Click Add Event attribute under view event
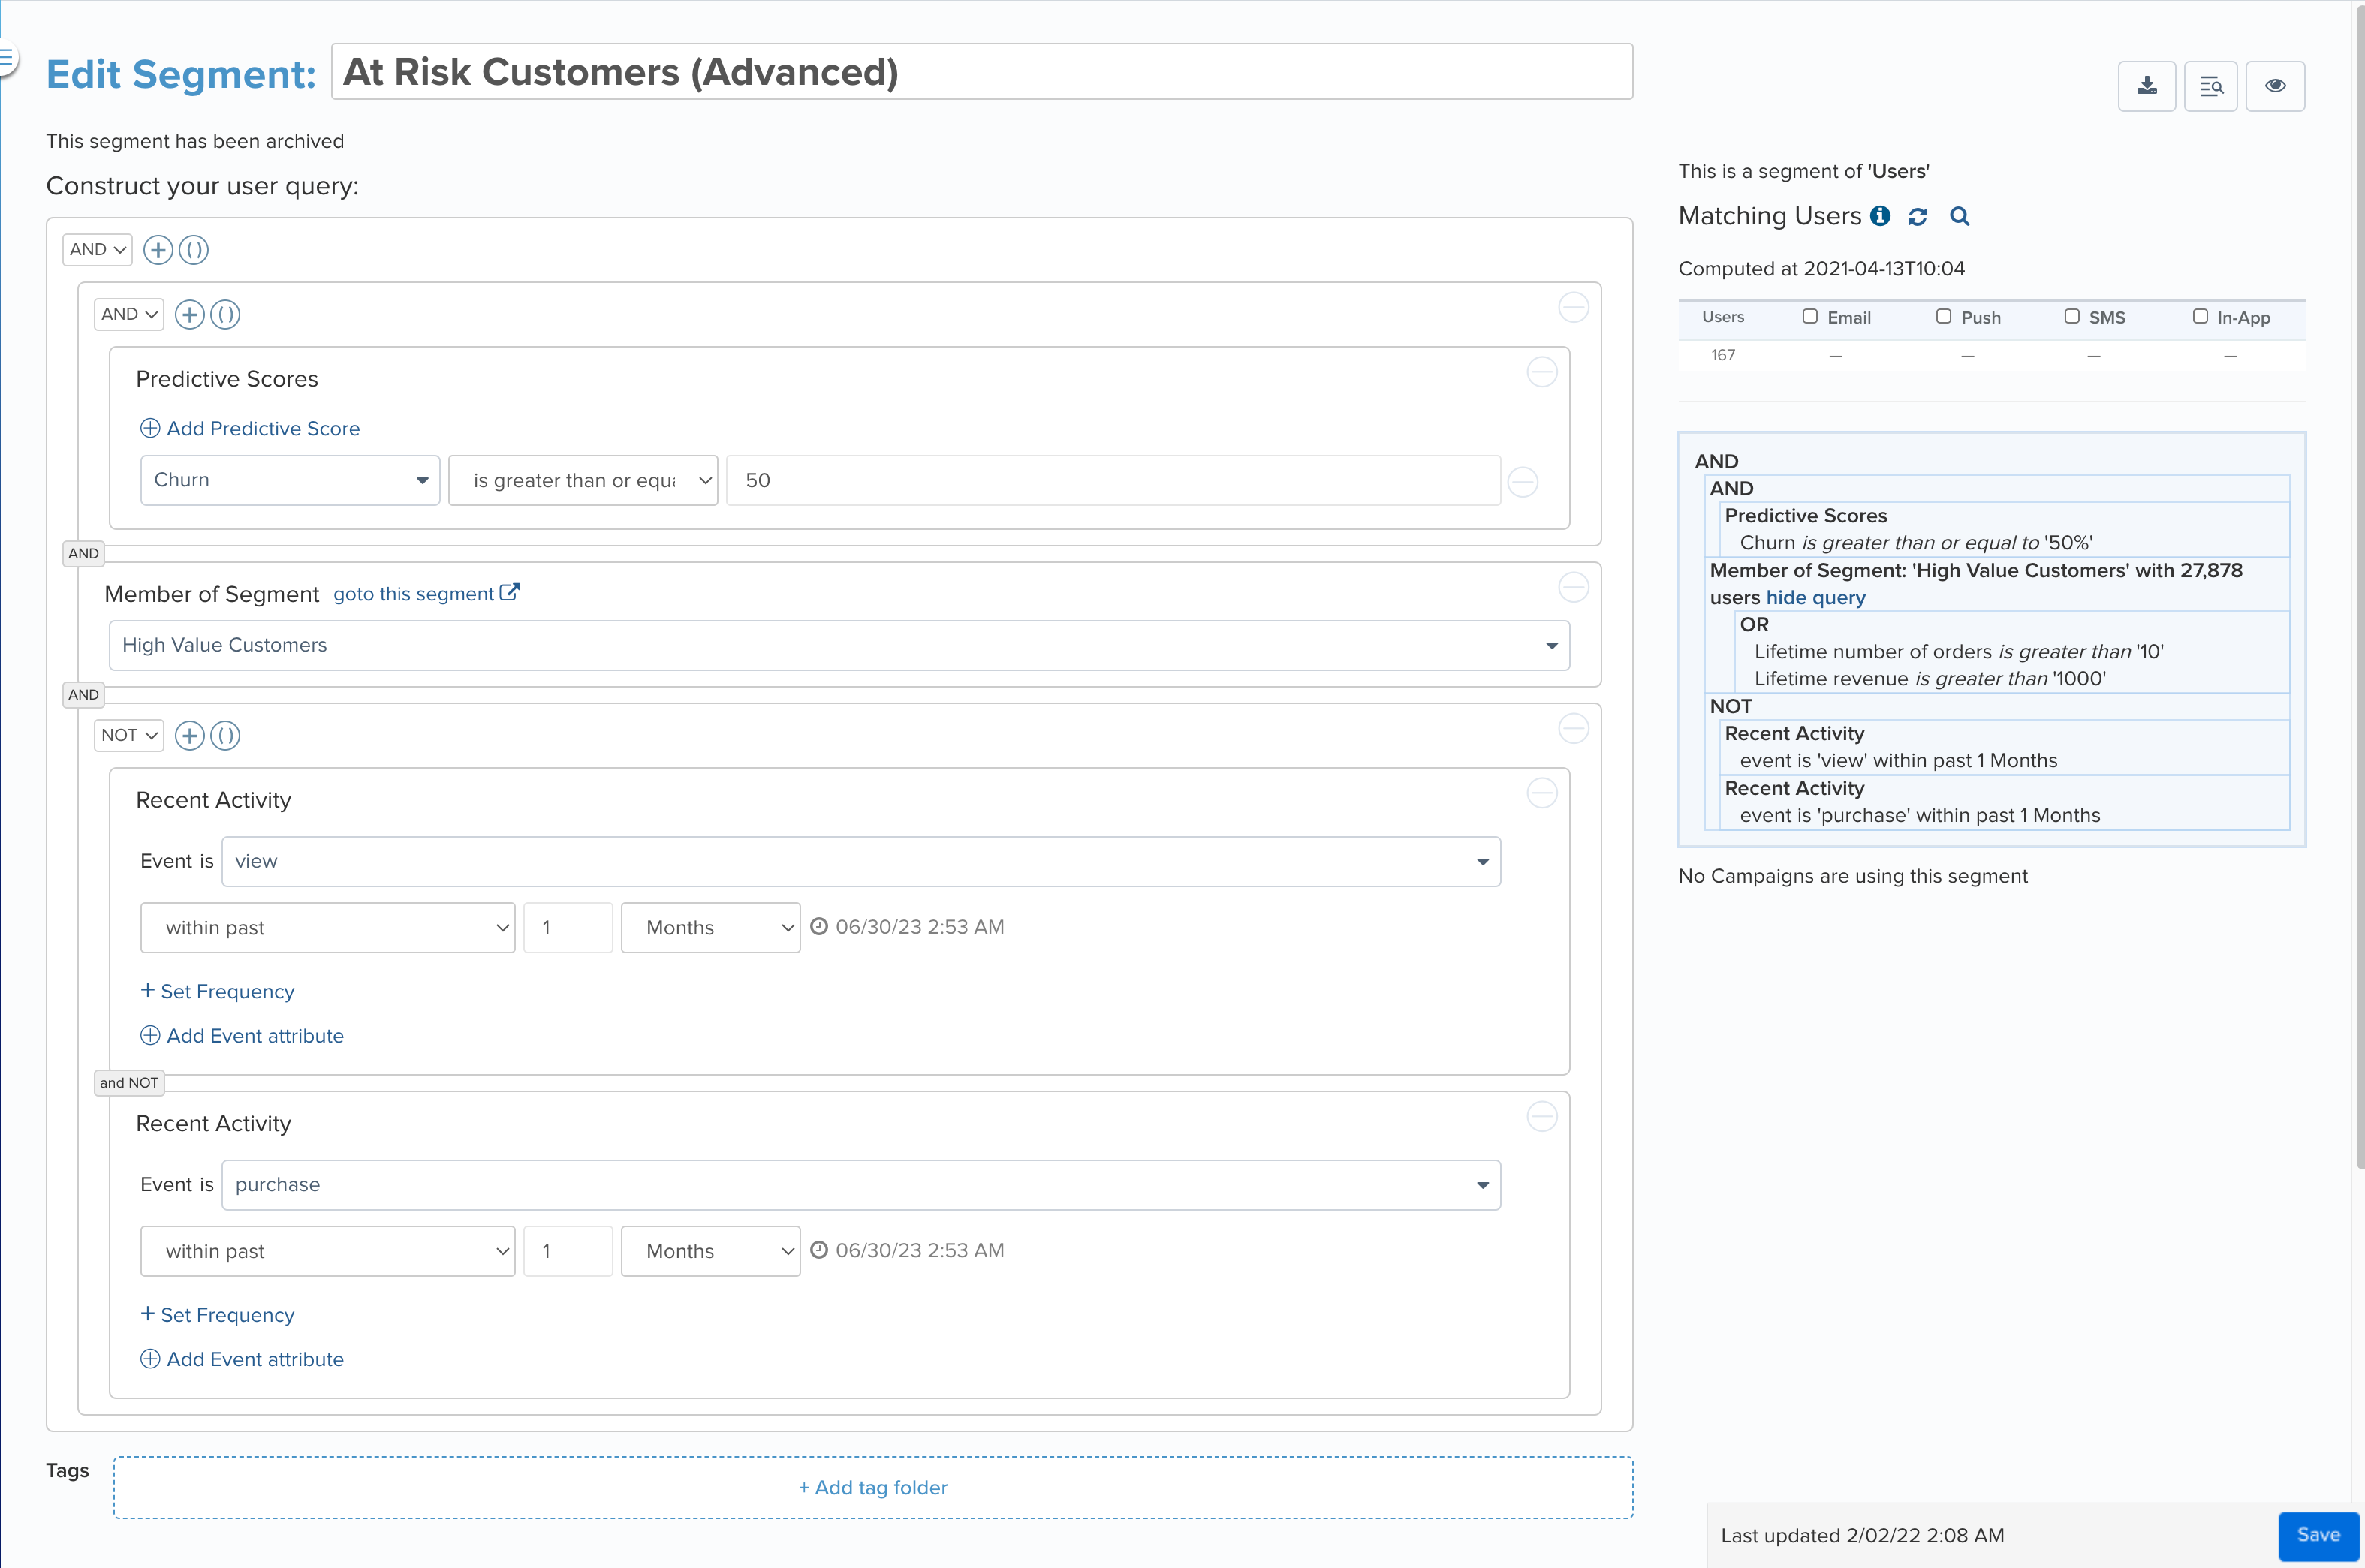This screenshot has width=2365, height=1568. point(242,1036)
